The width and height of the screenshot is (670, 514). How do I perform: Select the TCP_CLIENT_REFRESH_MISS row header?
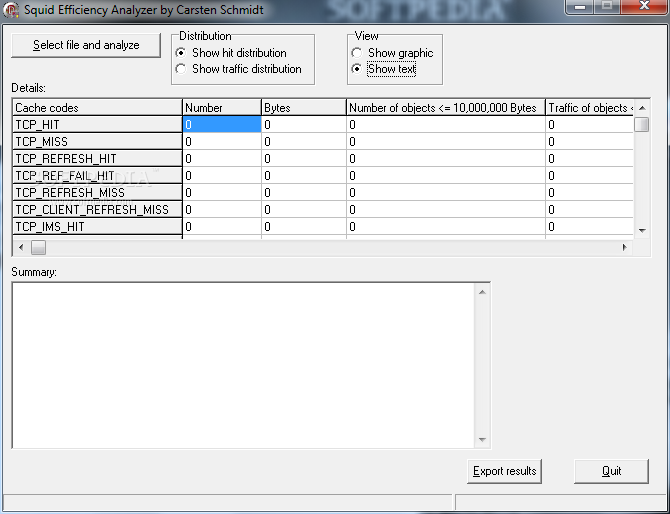(97, 209)
